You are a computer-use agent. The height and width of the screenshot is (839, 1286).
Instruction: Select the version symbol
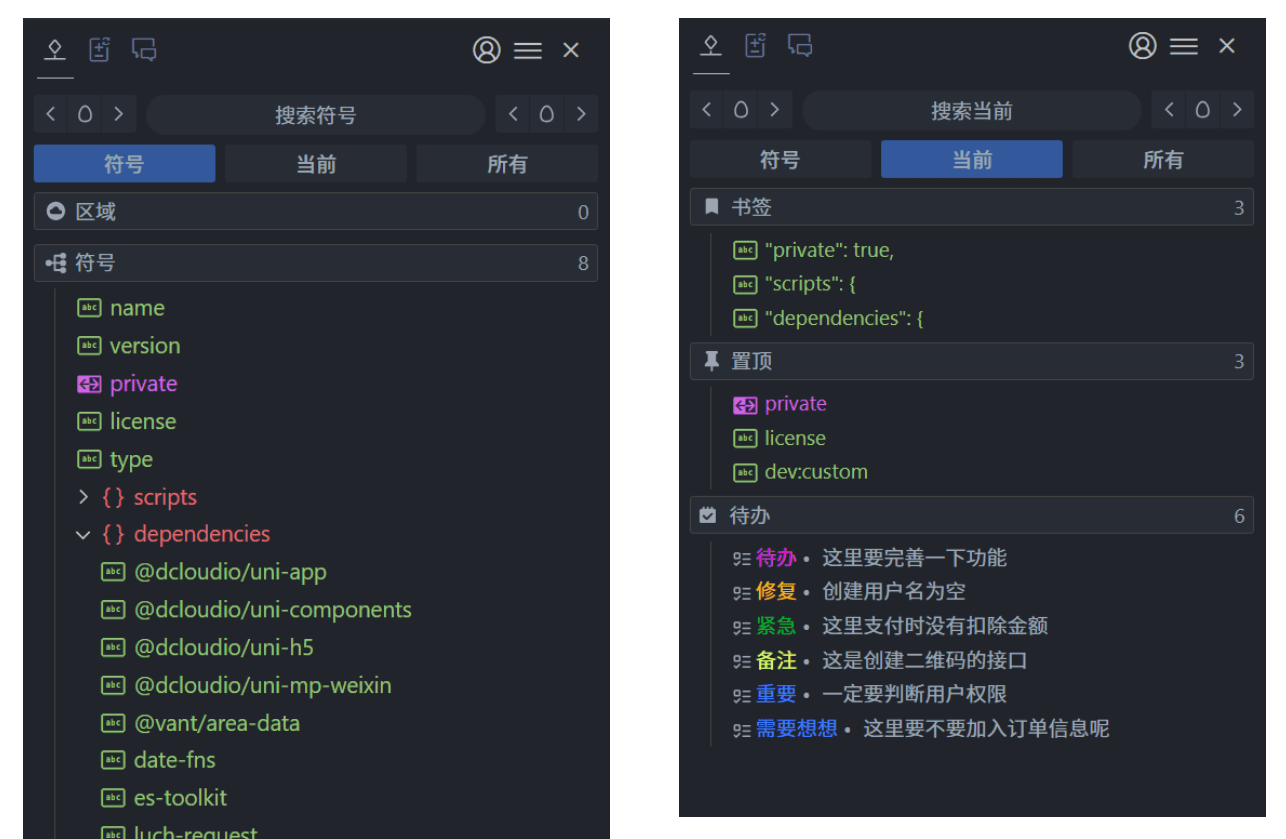(145, 346)
